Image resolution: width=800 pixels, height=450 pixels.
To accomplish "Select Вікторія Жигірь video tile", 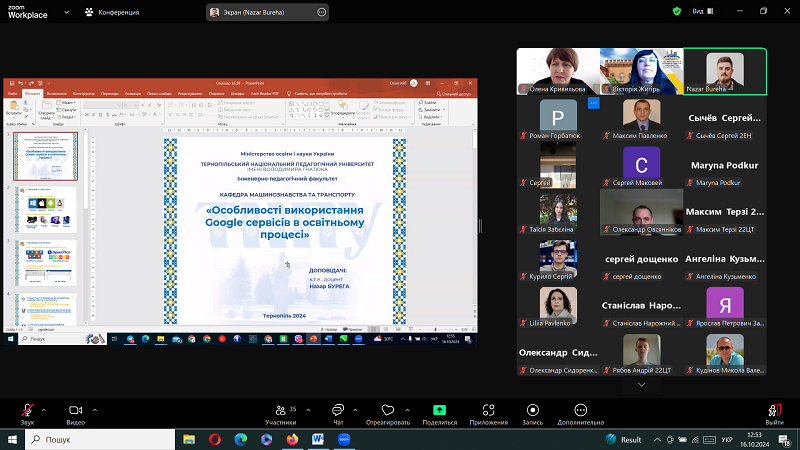I will tap(641, 71).
